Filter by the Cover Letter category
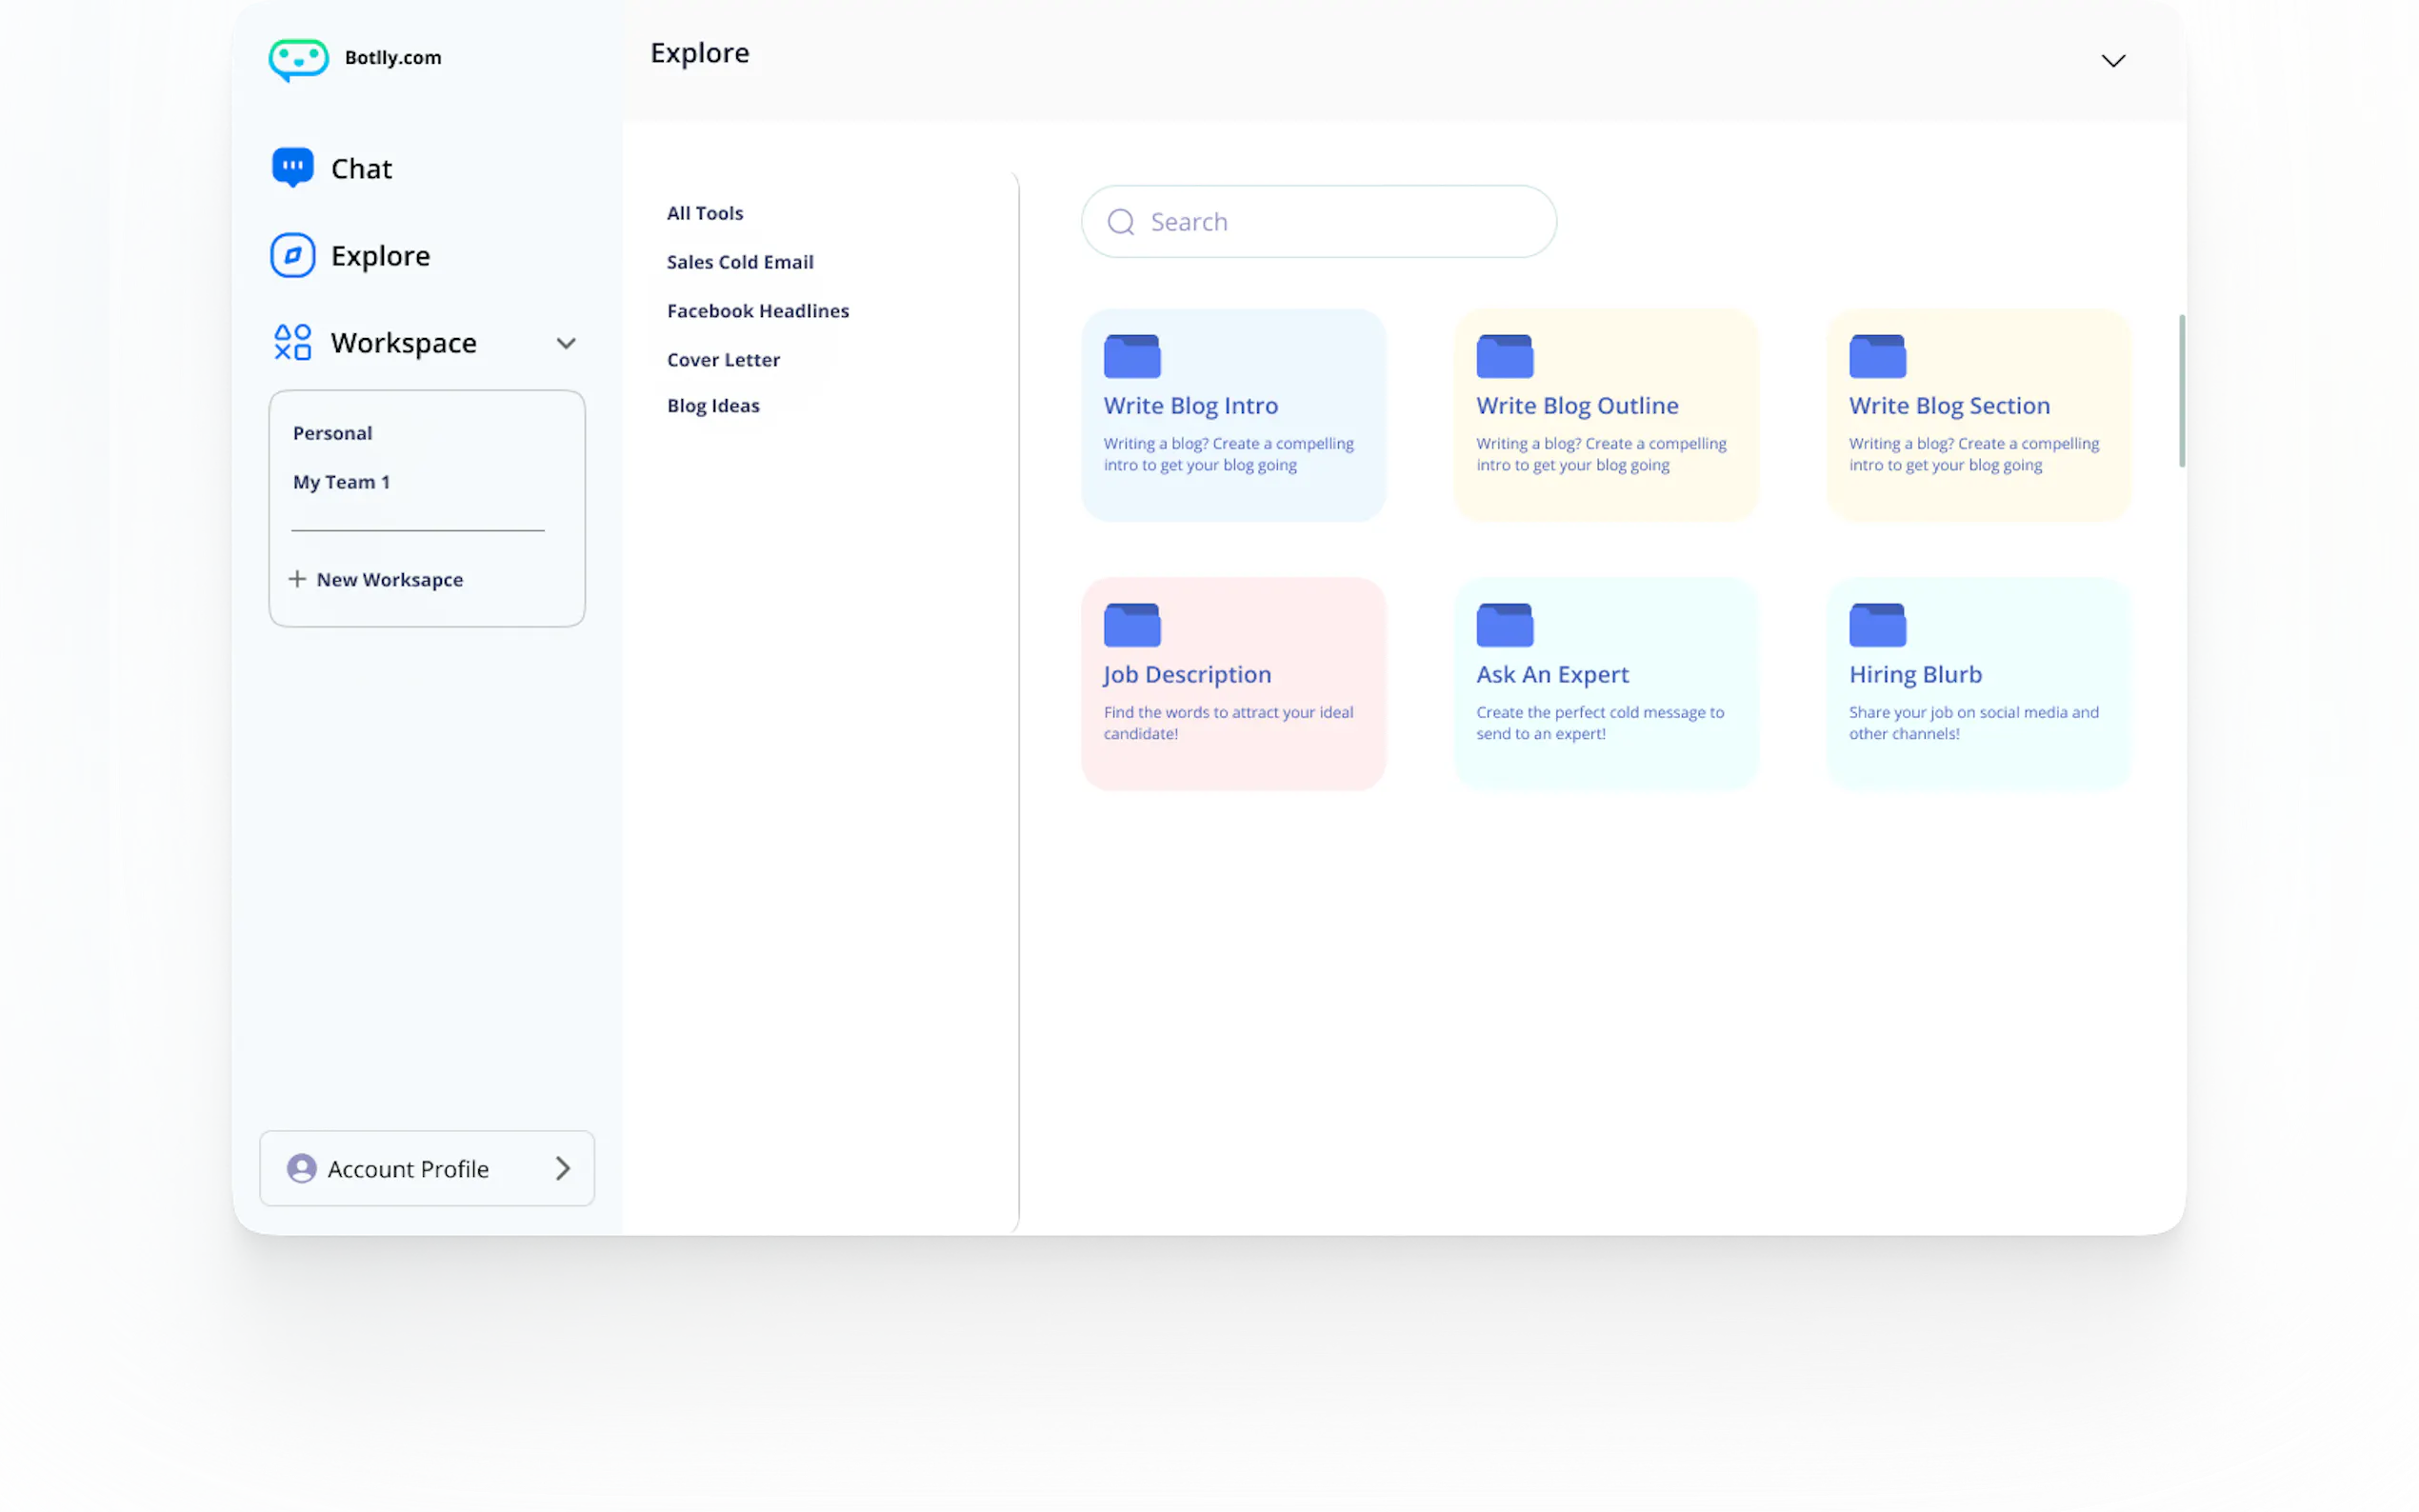2419x1512 pixels. (723, 360)
